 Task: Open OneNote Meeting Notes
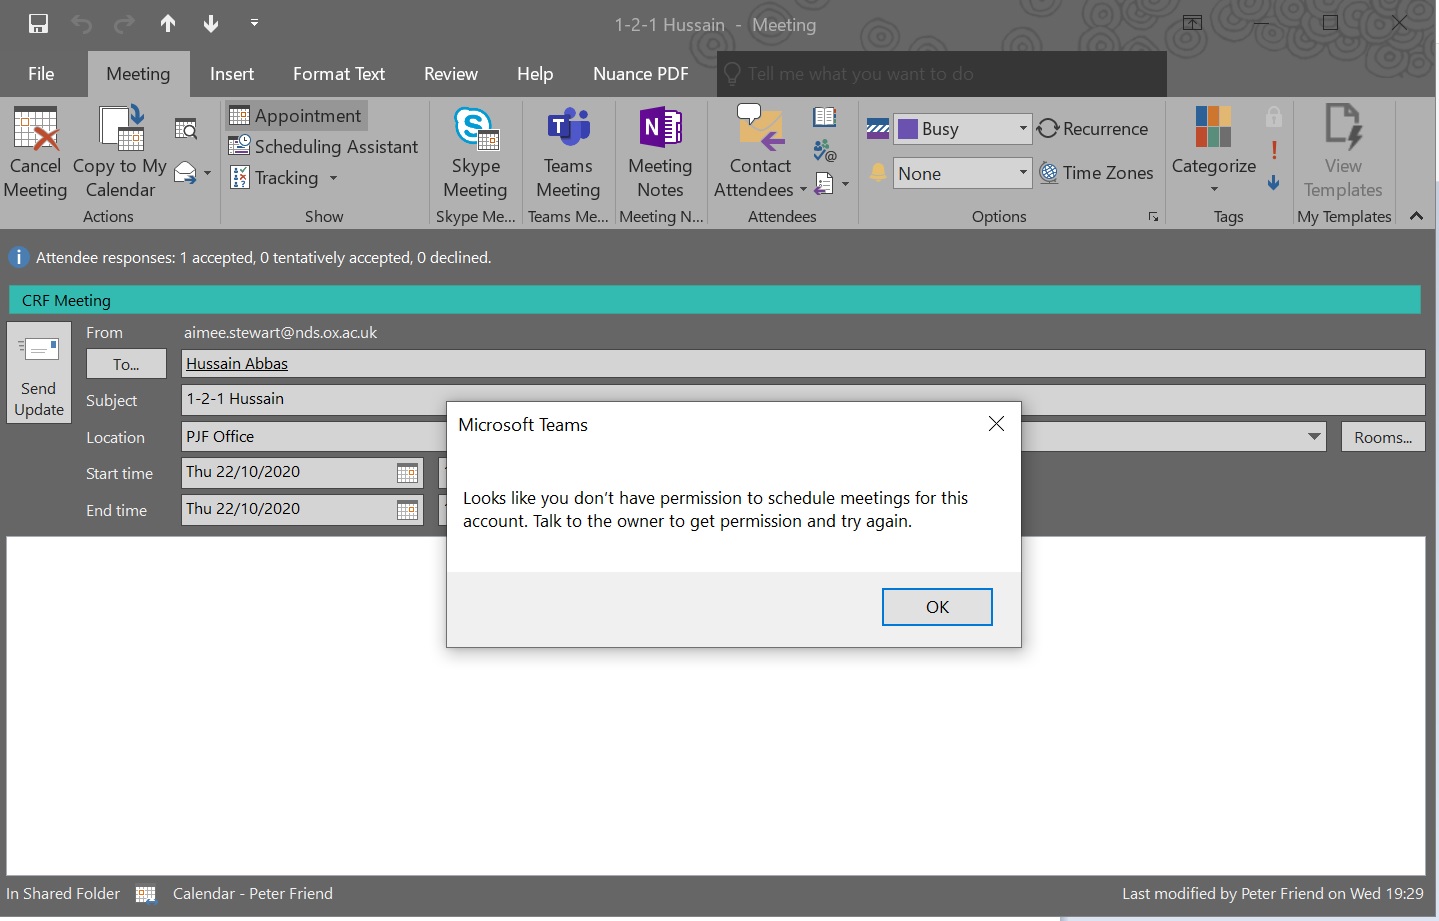tap(660, 153)
